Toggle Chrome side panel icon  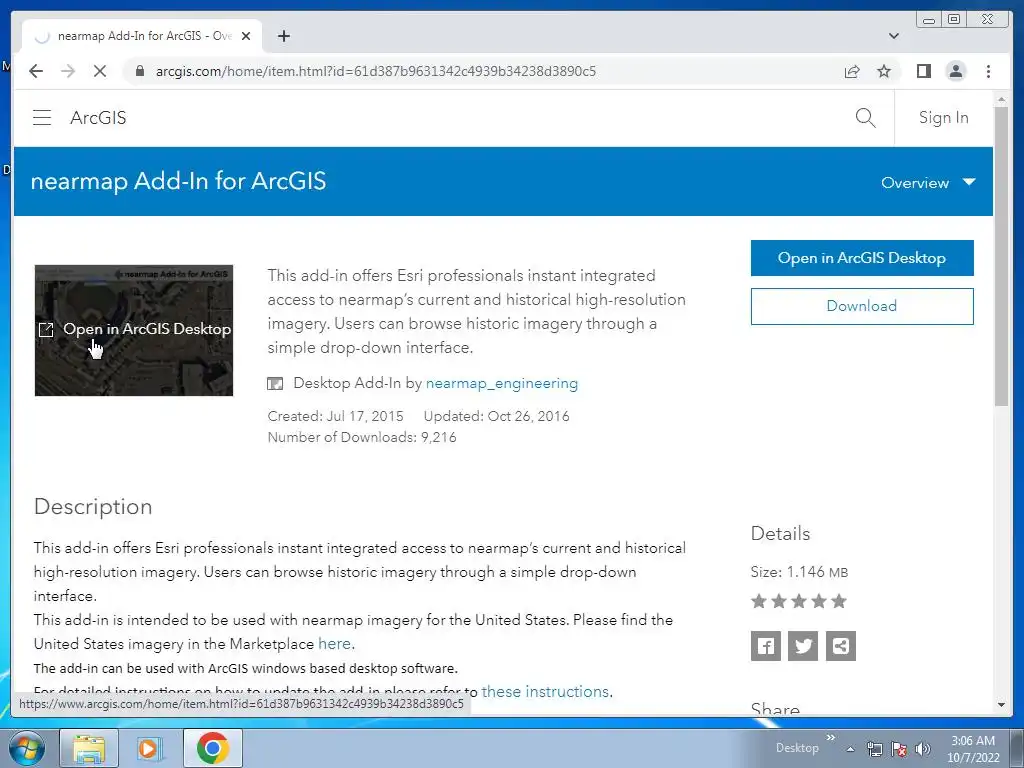923,71
